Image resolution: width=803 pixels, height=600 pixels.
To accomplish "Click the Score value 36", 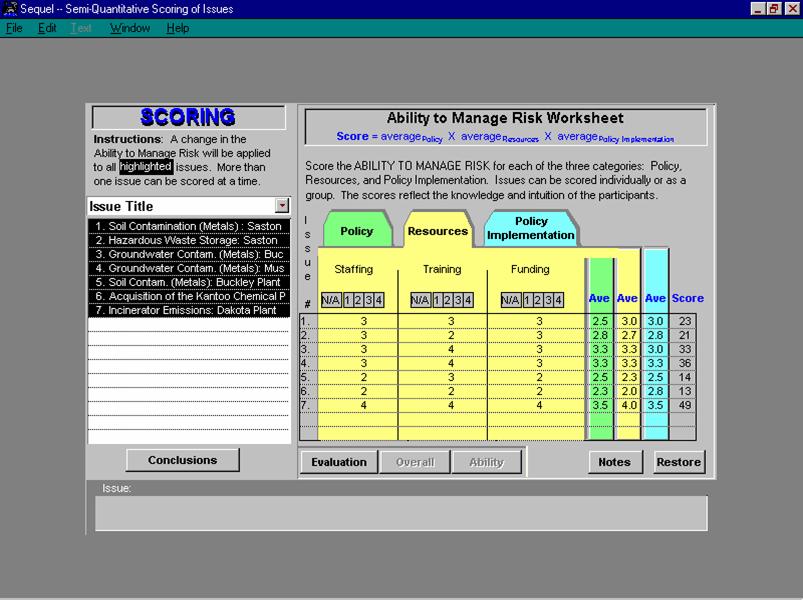I will [x=685, y=363].
